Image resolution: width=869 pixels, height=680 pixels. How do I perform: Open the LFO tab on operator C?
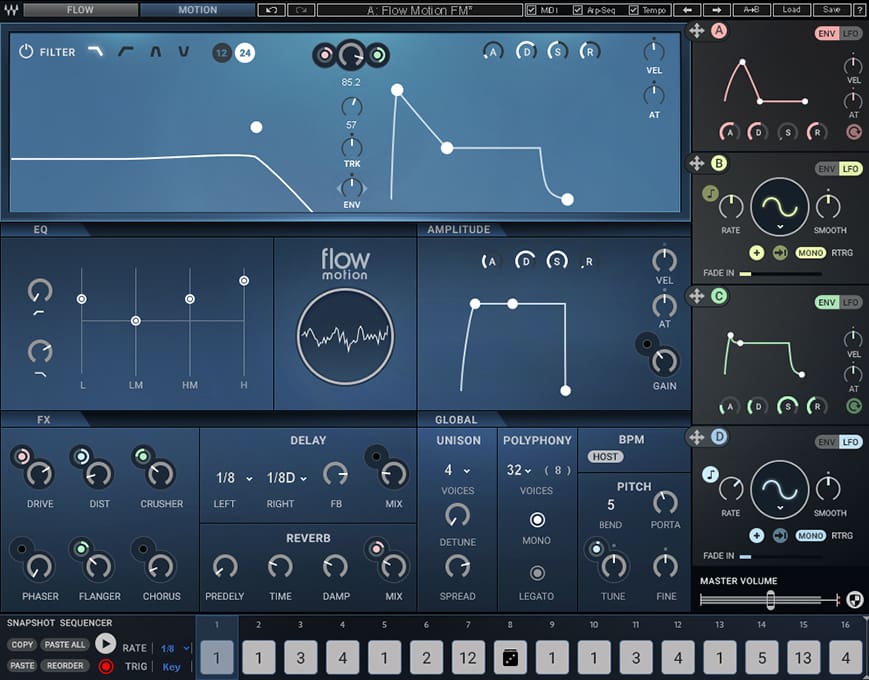pos(849,302)
